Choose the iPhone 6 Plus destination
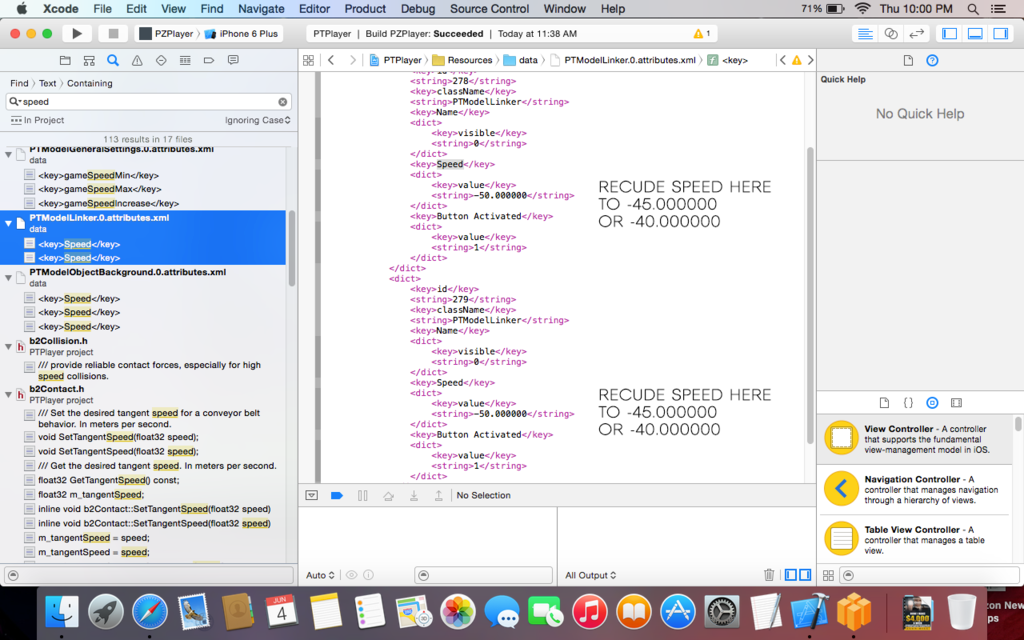This screenshot has width=1024, height=640. 242,34
